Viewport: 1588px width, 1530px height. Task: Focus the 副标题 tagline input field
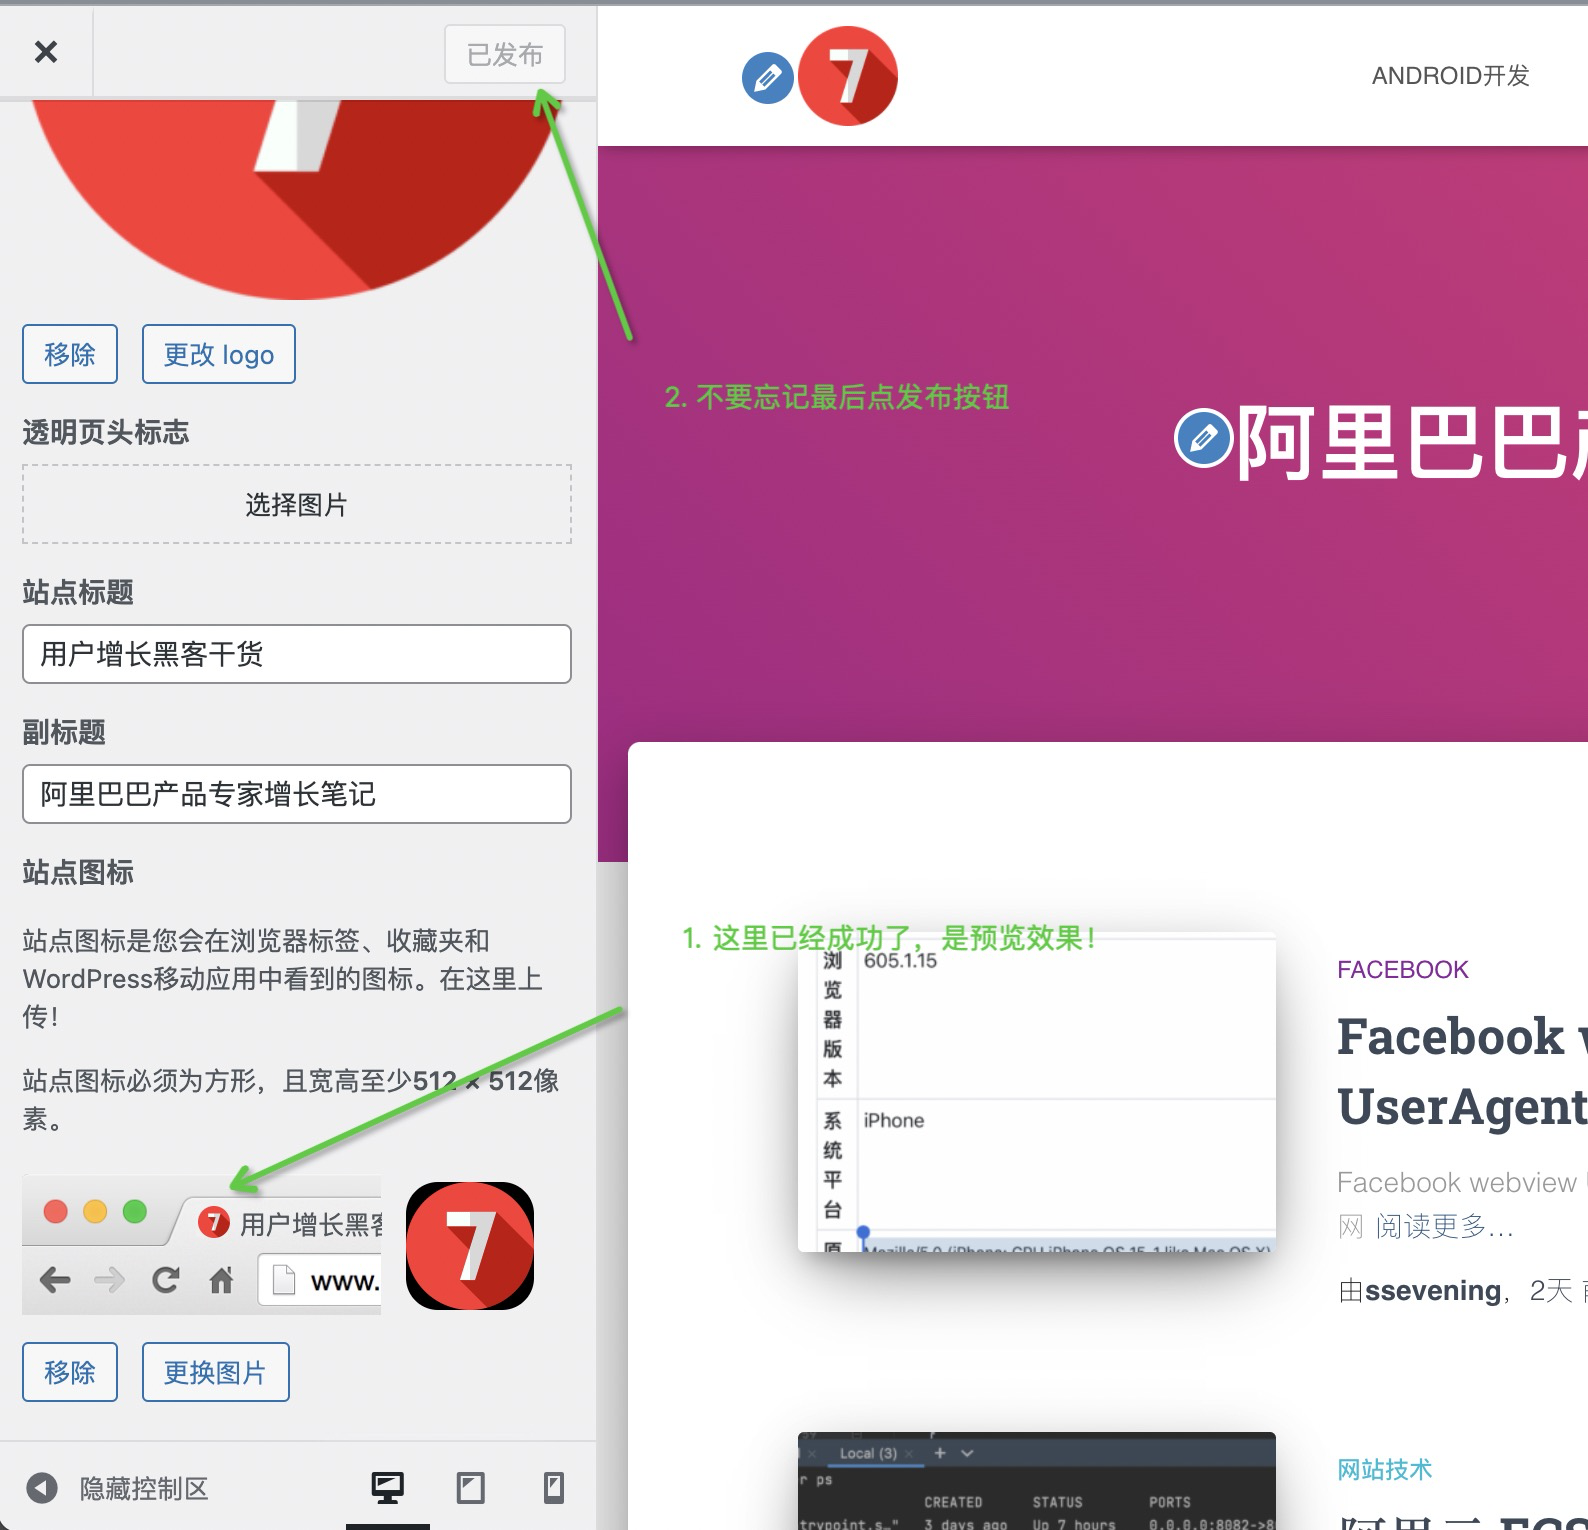[x=297, y=794]
